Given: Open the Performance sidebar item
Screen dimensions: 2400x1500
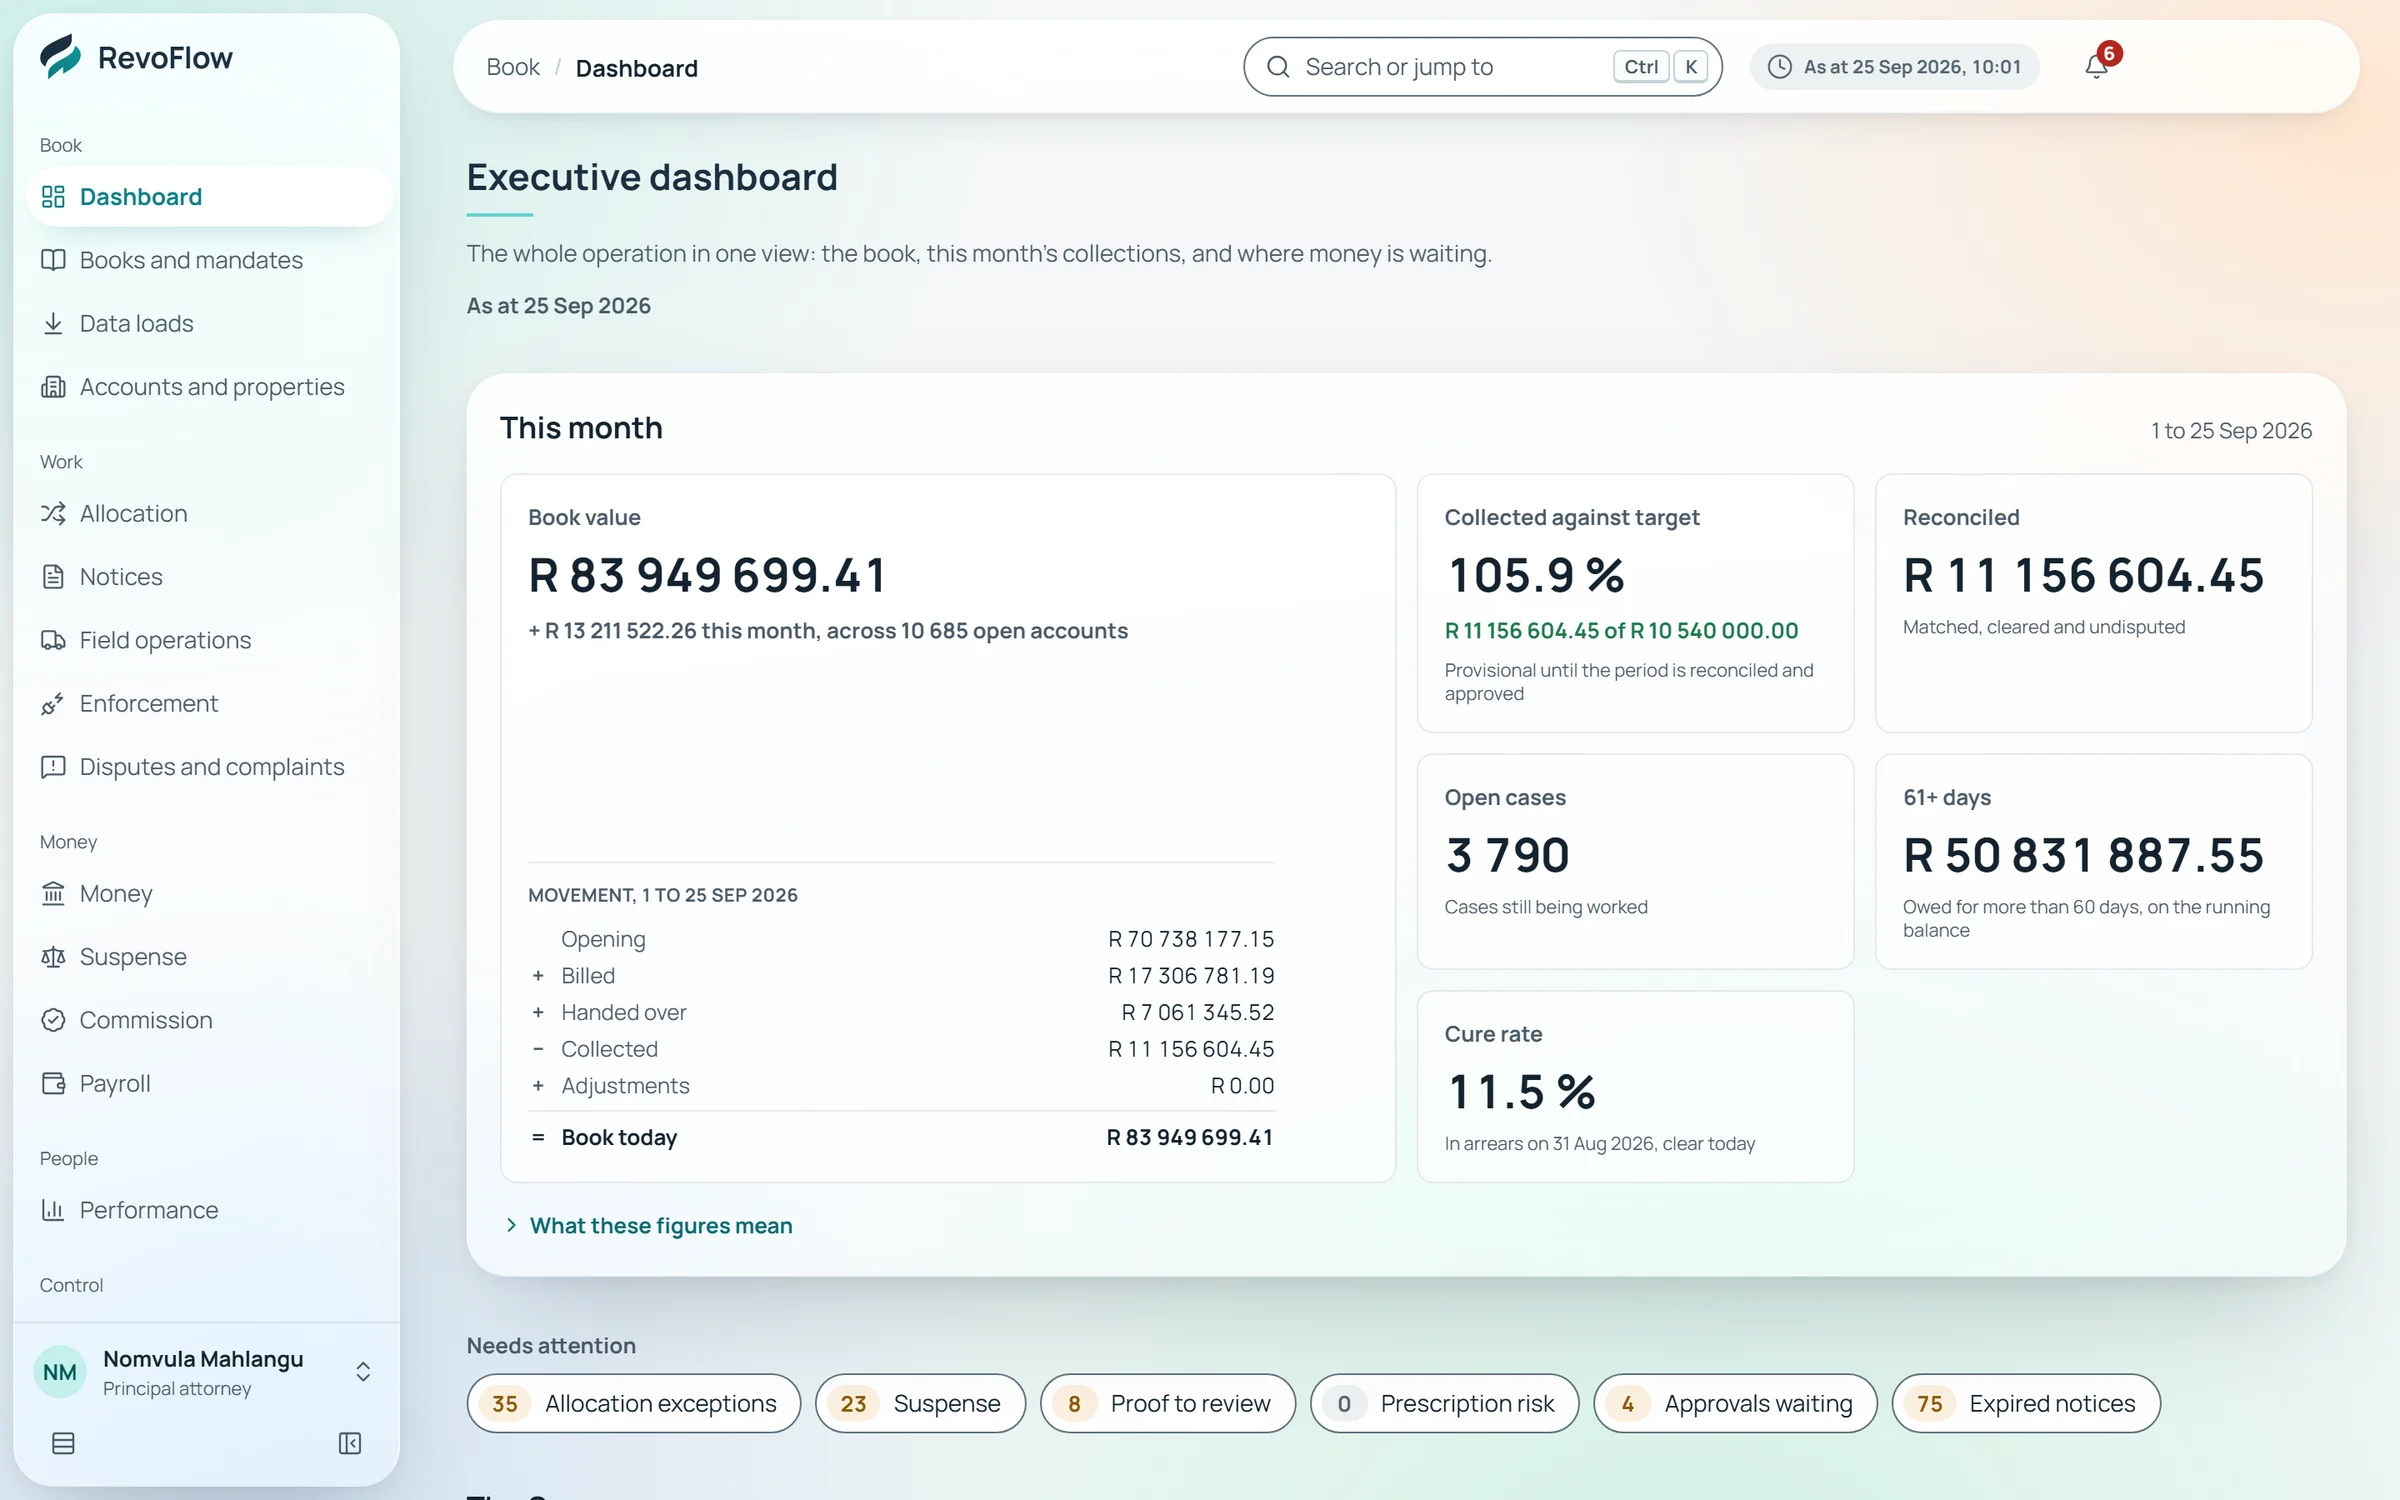Looking at the screenshot, I should (x=209, y=1210).
